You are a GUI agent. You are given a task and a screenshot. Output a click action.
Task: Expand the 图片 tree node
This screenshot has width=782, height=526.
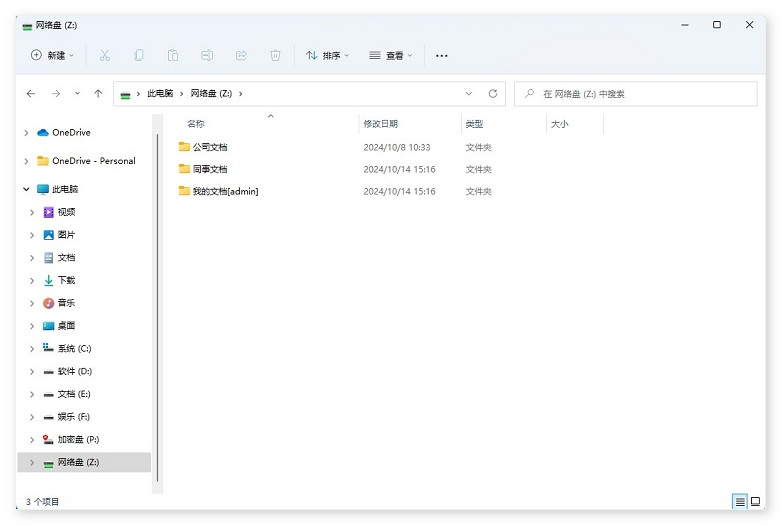tap(32, 235)
